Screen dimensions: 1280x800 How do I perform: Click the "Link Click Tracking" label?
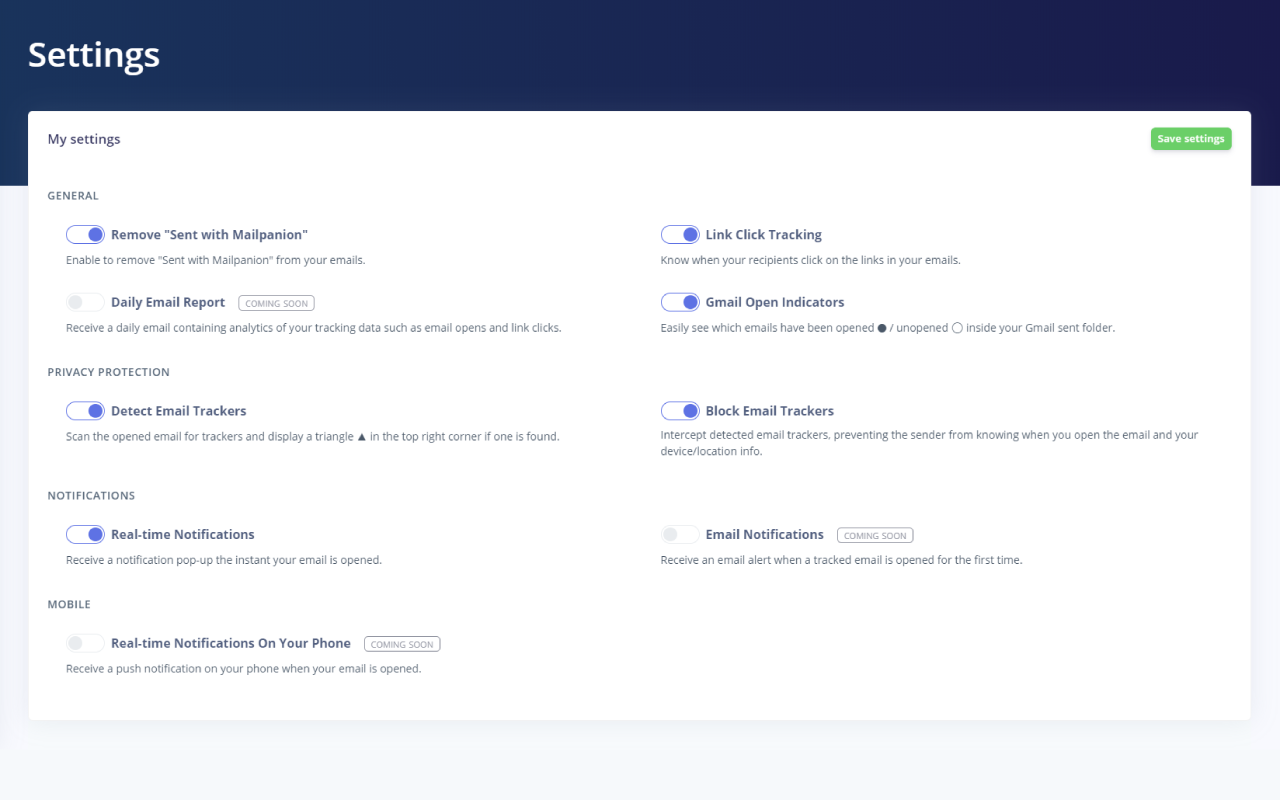[764, 235]
